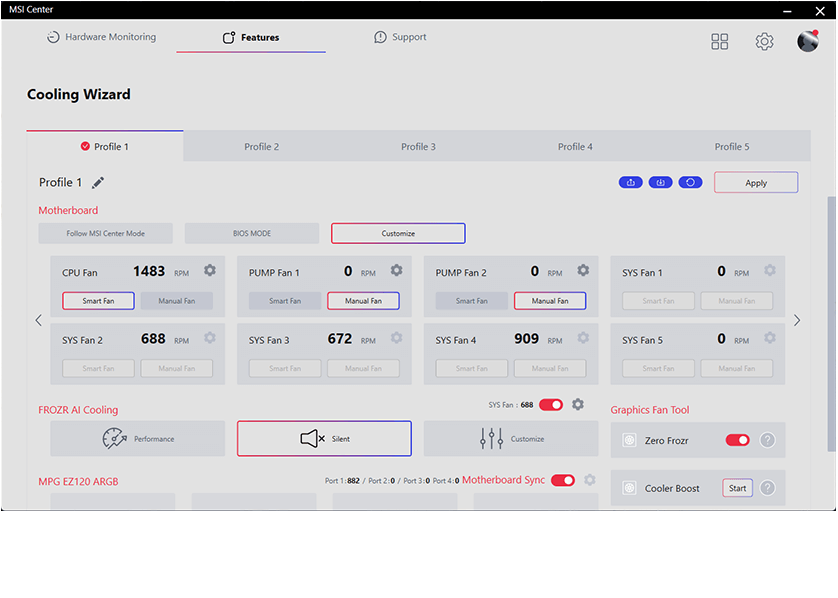Open MSI Center settings gear in header
This screenshot has width=838, height=598.
(x=765, y=41)
